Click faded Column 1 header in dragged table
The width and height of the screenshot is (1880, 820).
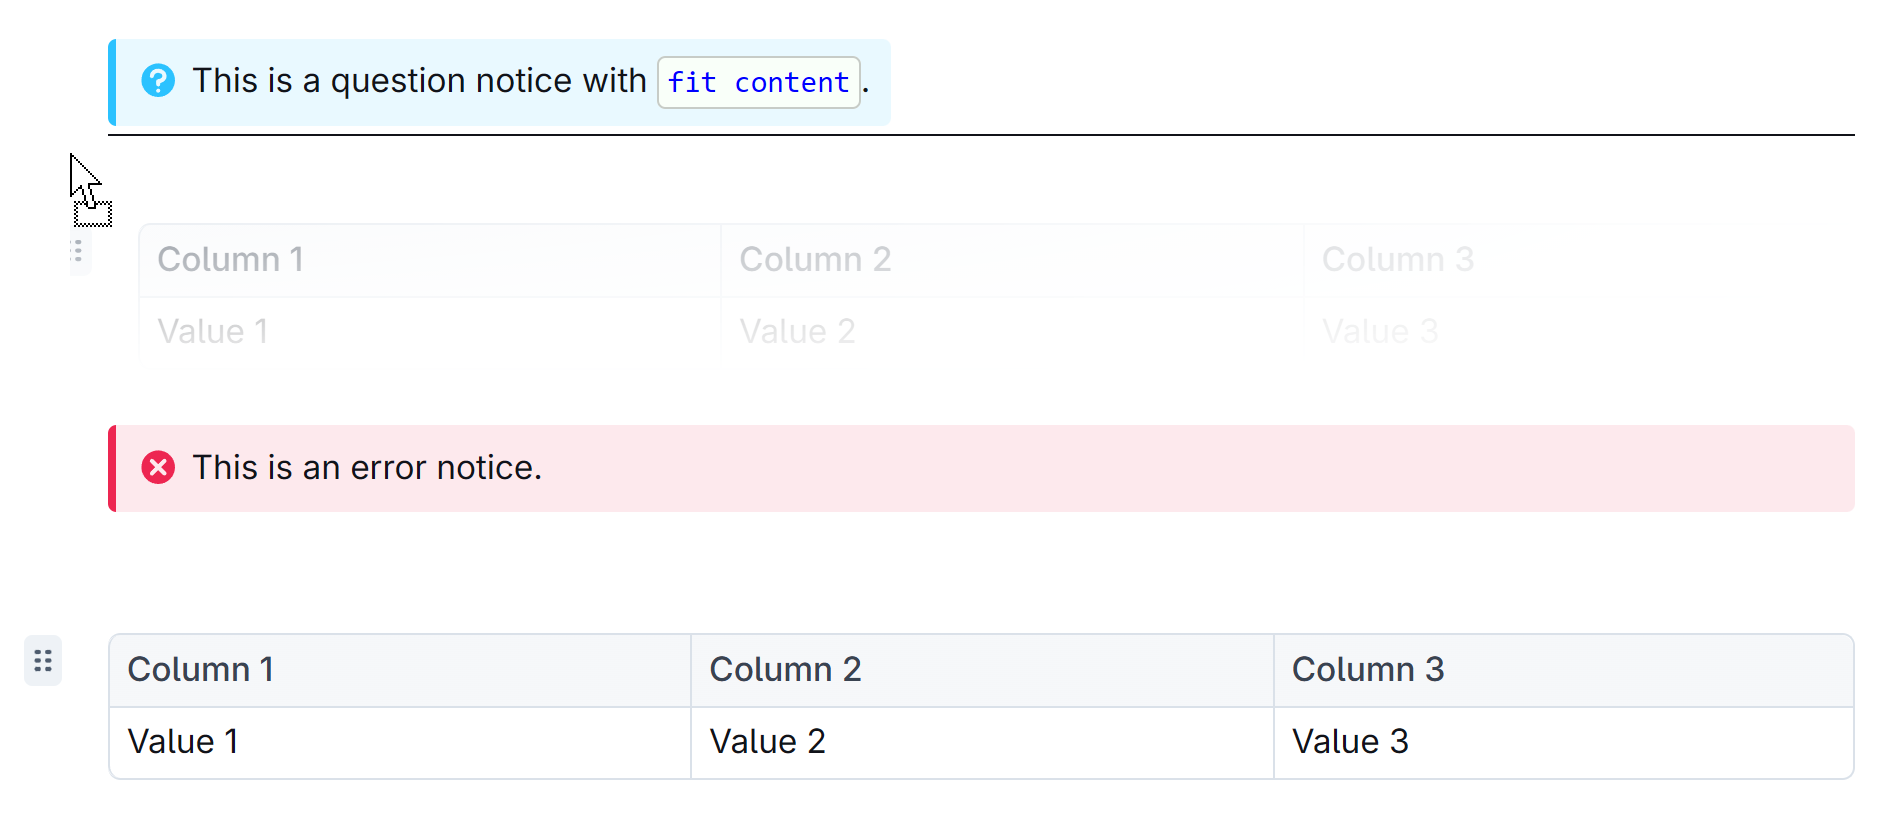[430, 260]
